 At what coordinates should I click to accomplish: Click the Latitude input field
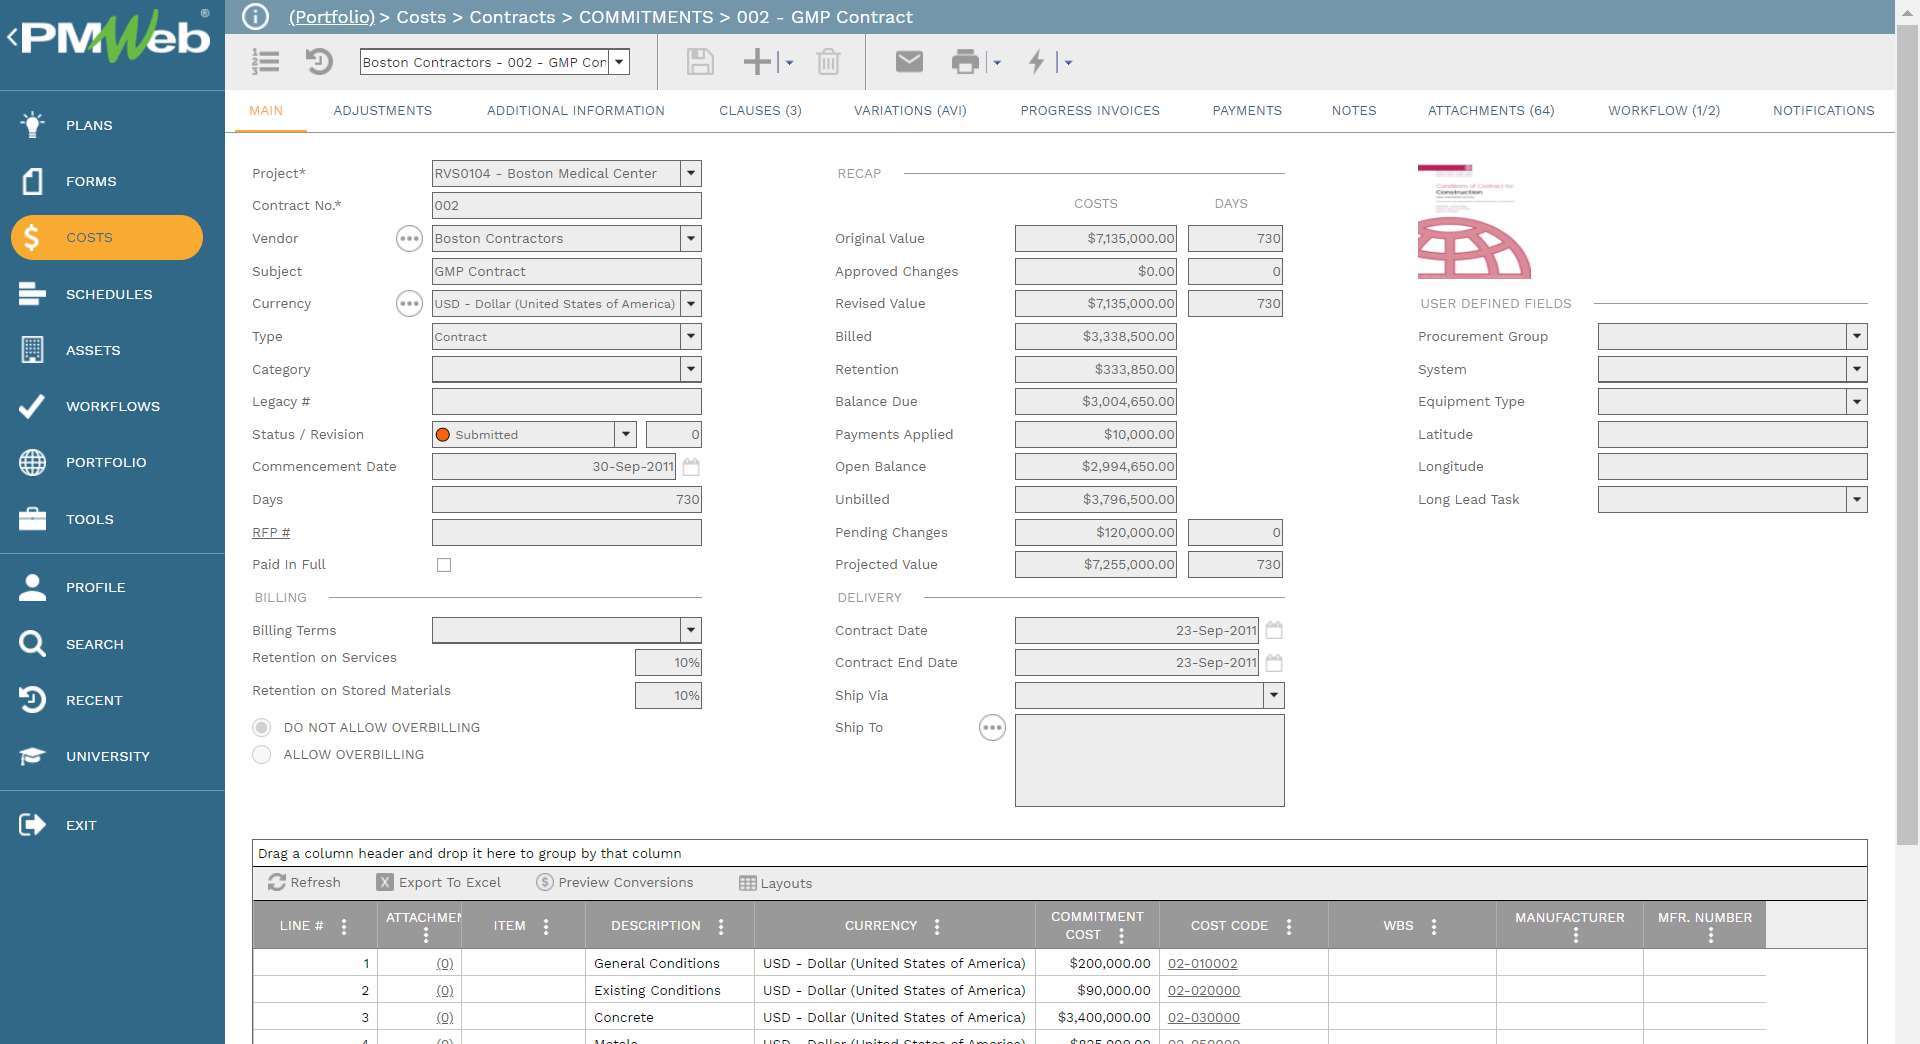coord(1732,434)
